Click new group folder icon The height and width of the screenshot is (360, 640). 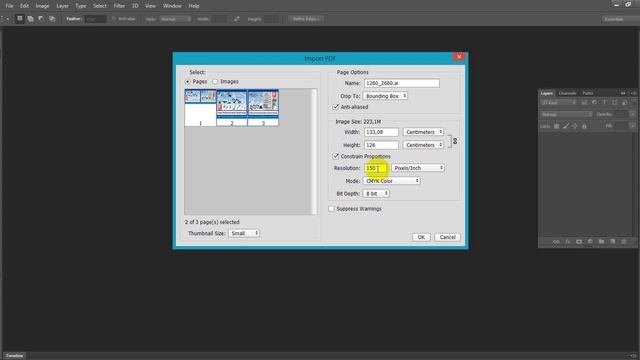click(x=601, y=242)
